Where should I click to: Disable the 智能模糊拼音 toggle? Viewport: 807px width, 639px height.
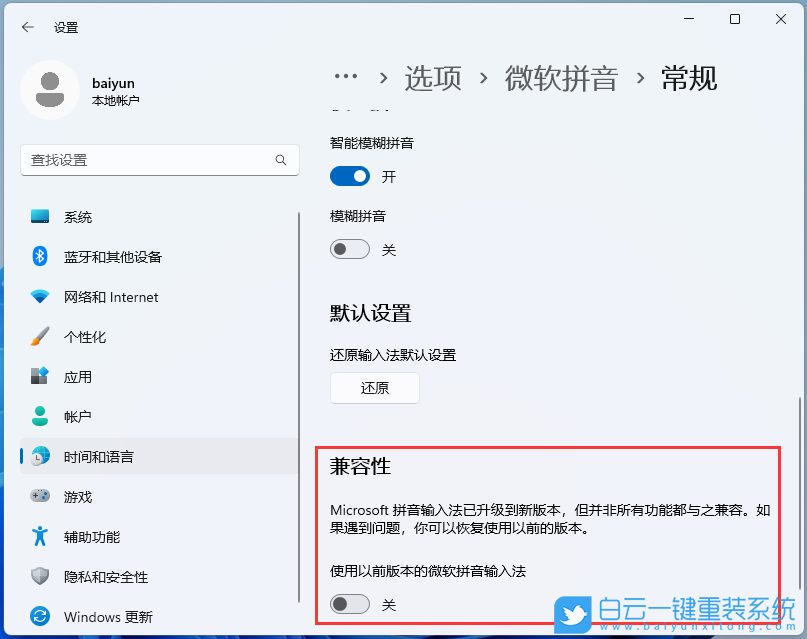(349, 176)
